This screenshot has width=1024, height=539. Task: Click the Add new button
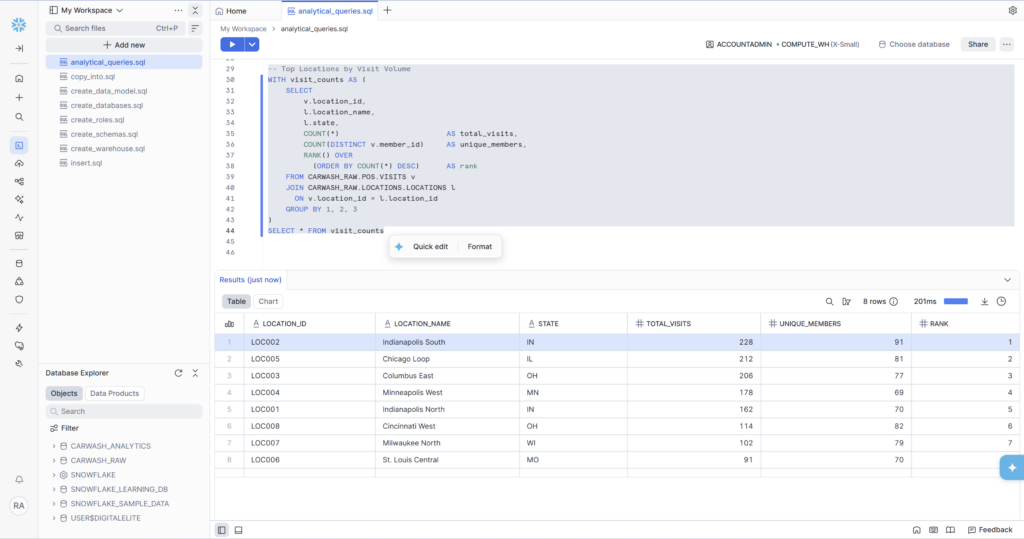coord(123,45)
